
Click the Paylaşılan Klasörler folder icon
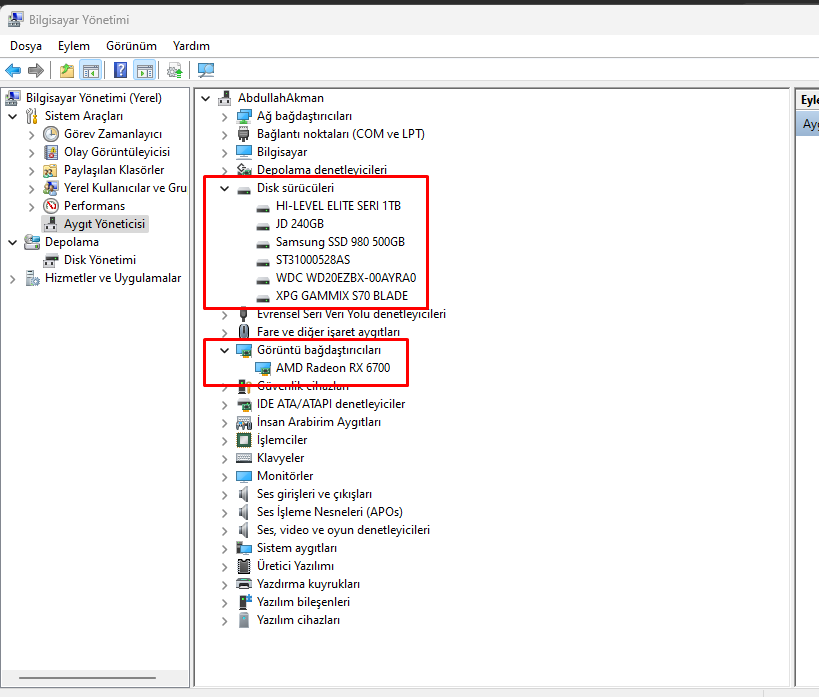(x=51, y=170)
